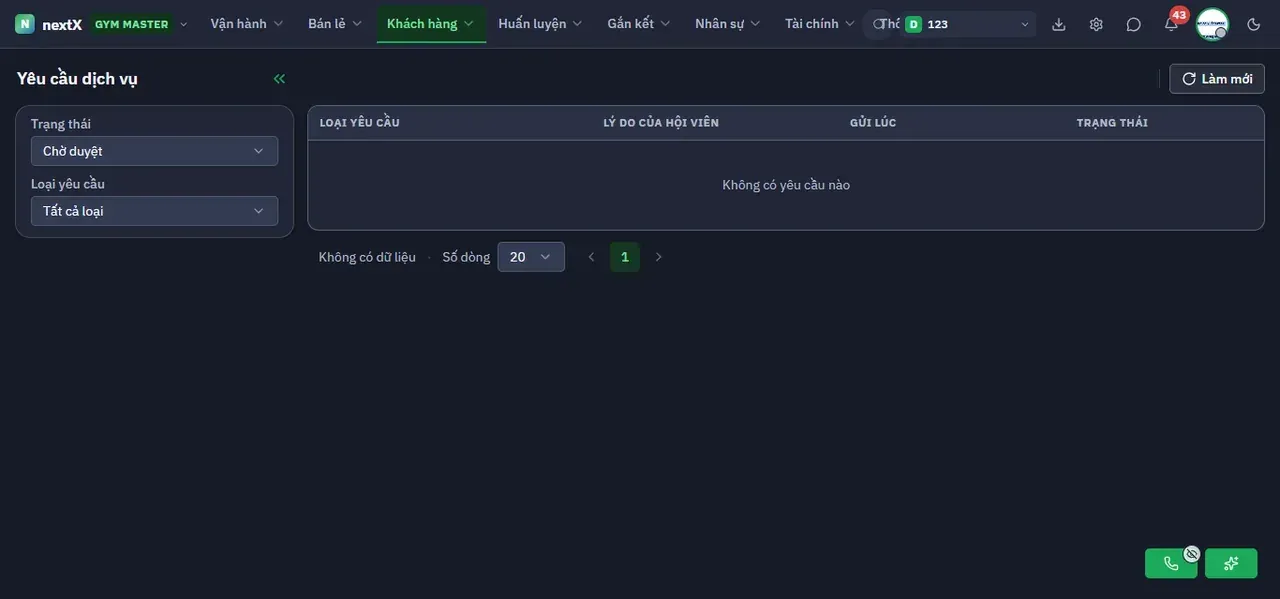Click the TRẠNG THÁI column header
The width and height of the screenshot is (1280, 599).
click(1112, 123)
